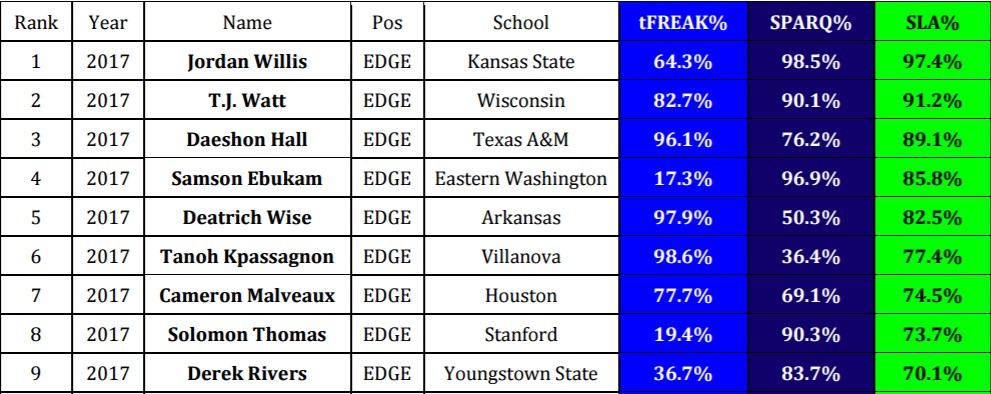Click the Cameron Malveaux name cell

(x=247, y=295)
